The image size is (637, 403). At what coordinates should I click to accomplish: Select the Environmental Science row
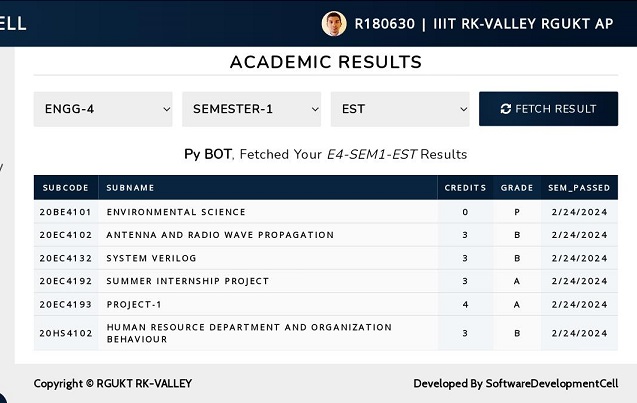pyautogui.click(x=326, y=212)
